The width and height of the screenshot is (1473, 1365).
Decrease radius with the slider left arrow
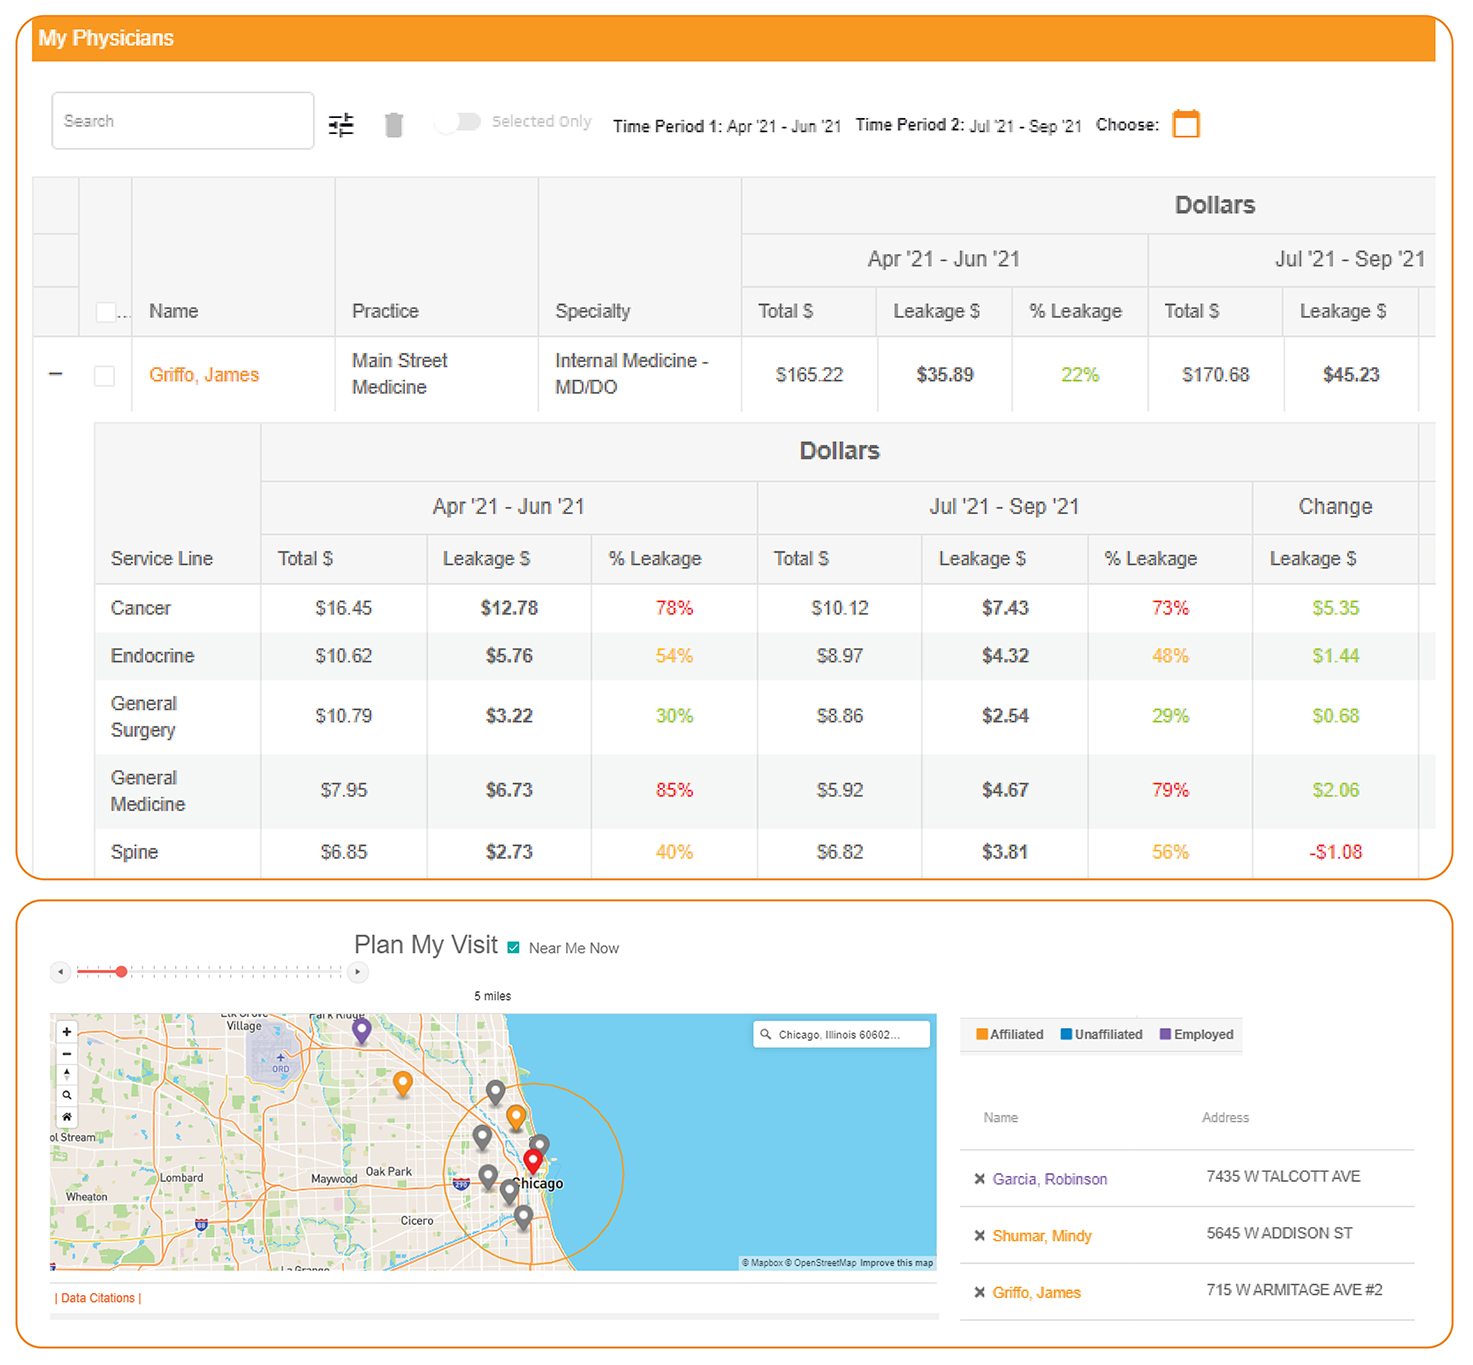[x=60, y=972]
